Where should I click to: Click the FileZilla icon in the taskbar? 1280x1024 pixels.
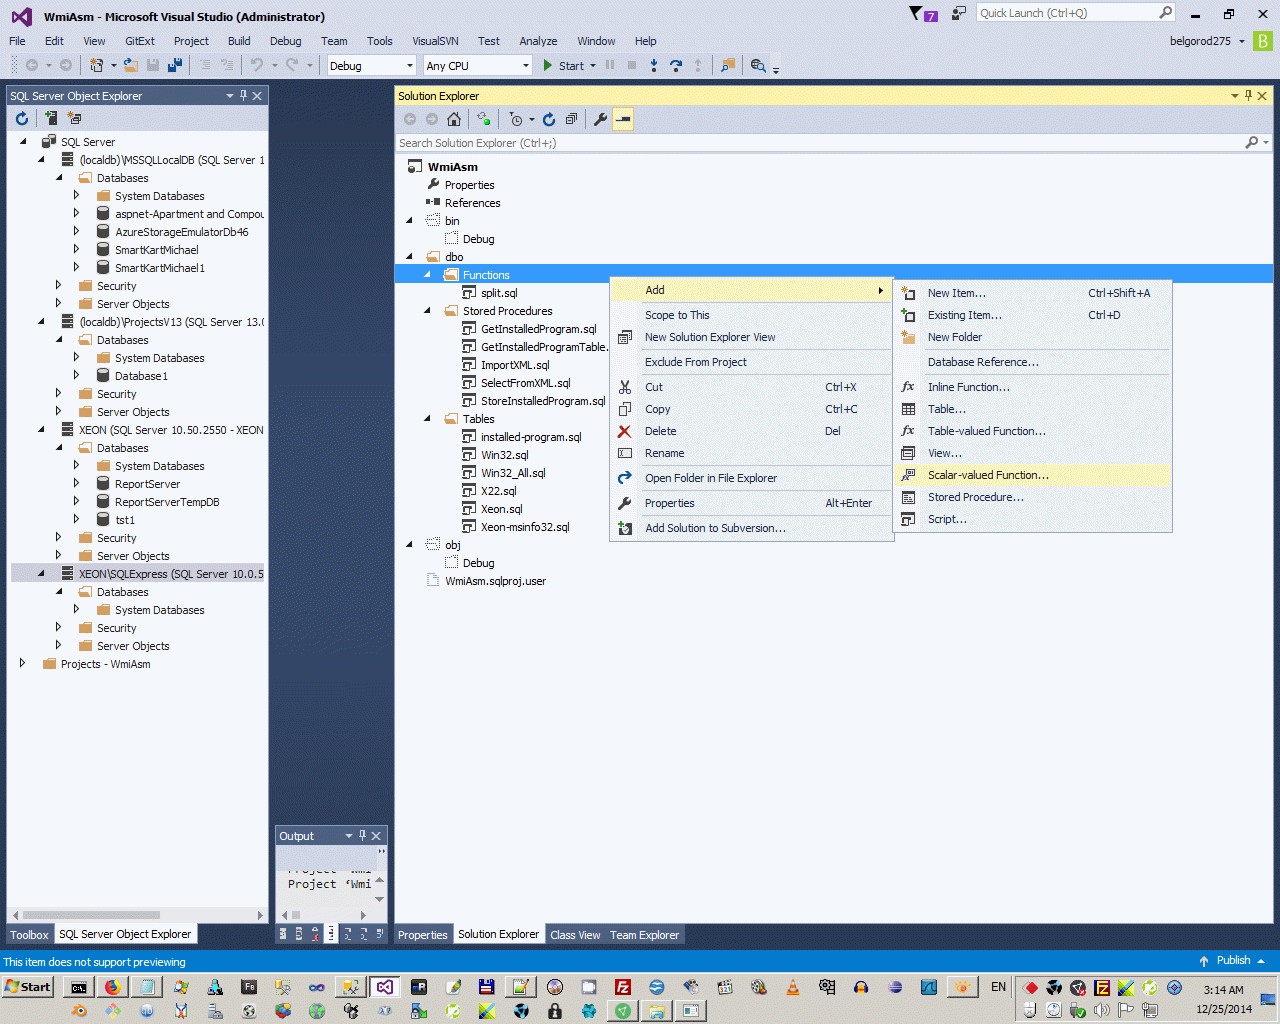tap(622, 987)
